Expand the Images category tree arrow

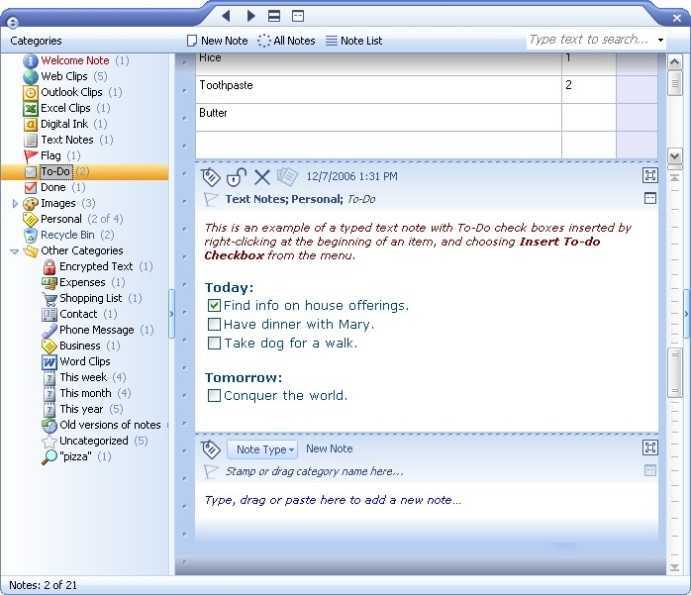(15, 204)
